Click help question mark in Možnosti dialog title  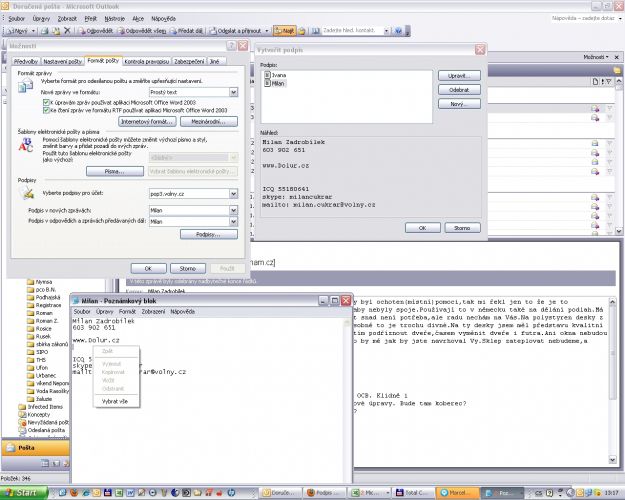click(231, 46)
